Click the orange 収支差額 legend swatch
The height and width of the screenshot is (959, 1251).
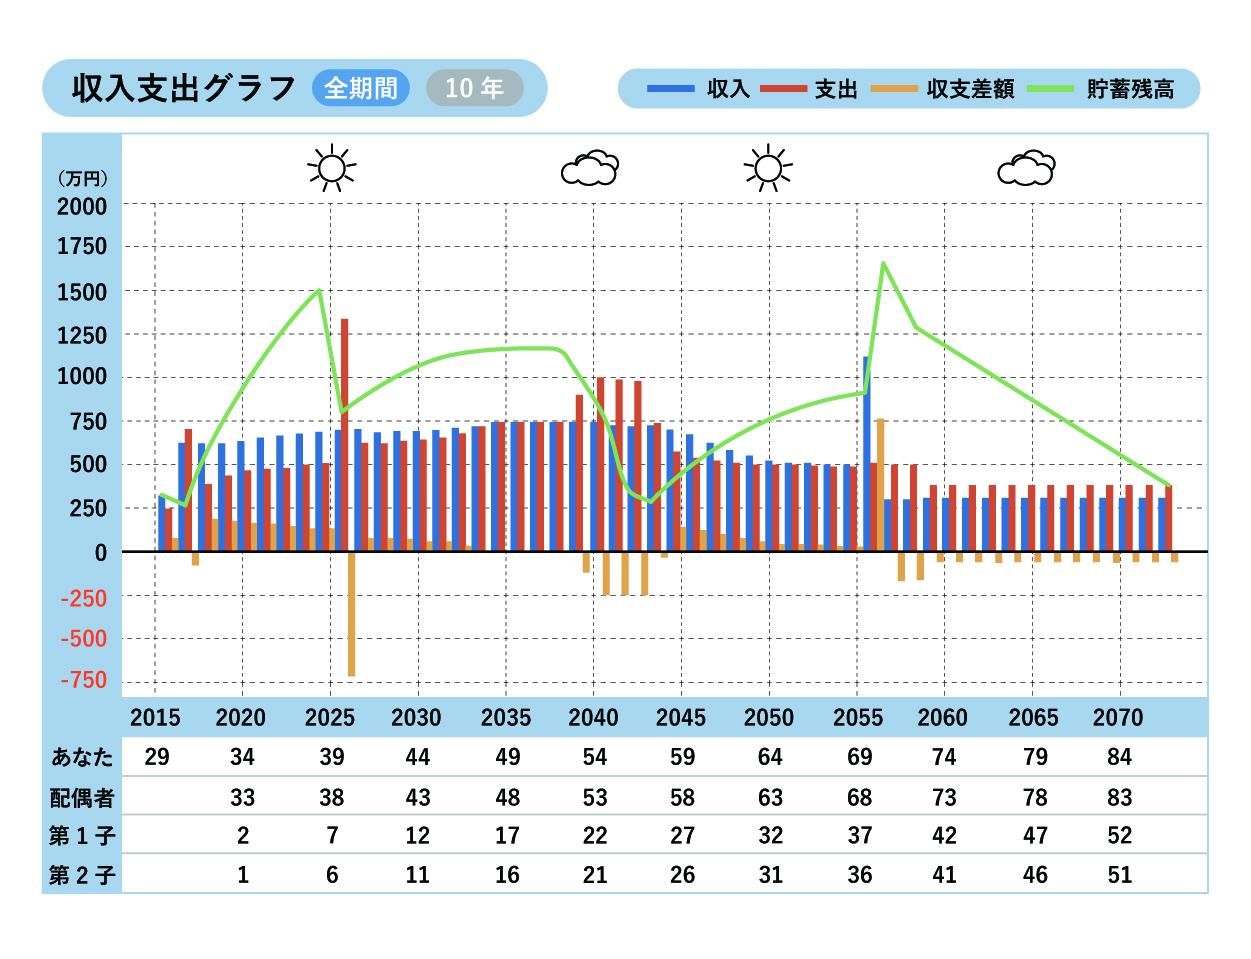894,89
